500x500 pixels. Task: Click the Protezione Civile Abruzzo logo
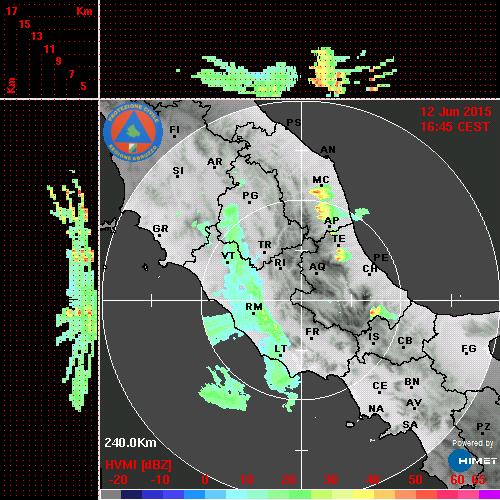tap(133, 132)
